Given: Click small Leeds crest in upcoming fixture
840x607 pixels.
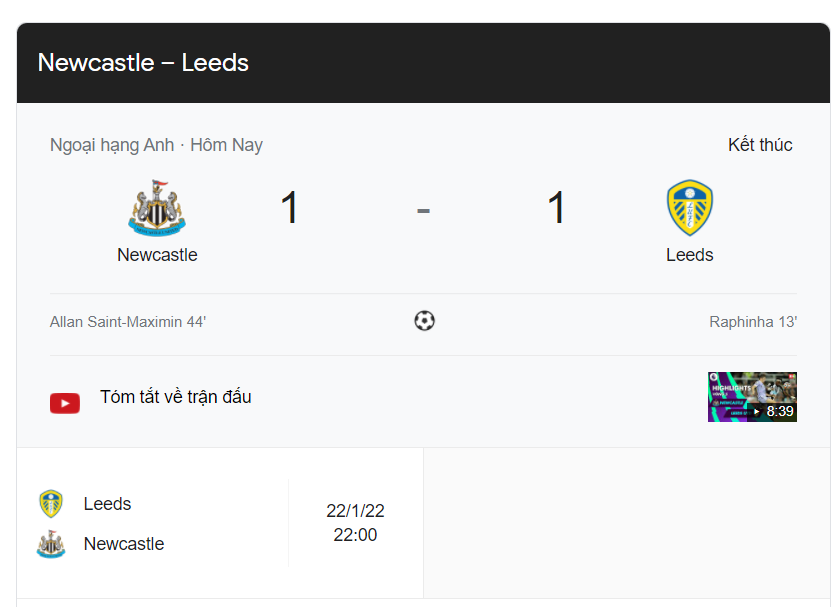Looking at the screenshot, I should coord(51,504).
